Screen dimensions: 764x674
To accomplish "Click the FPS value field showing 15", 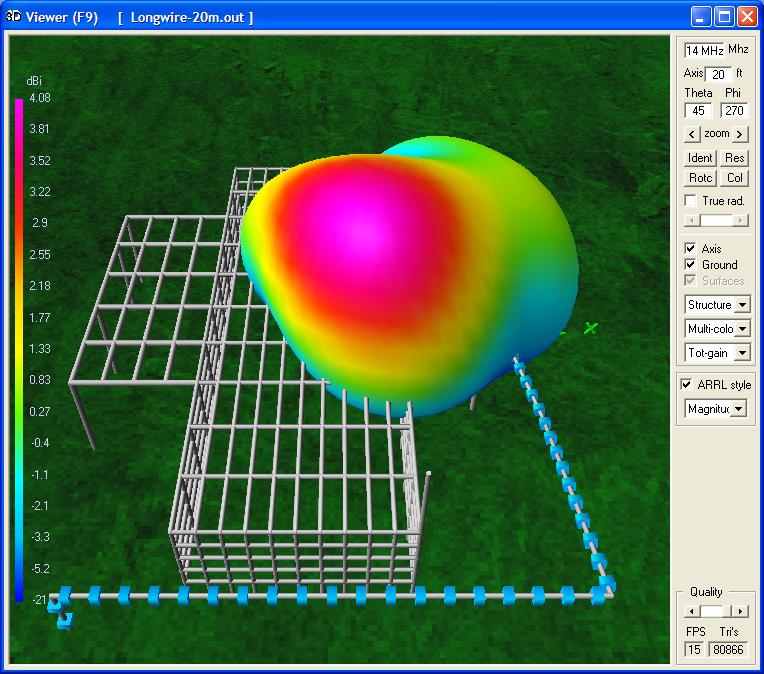I will (x=694, y=650).
